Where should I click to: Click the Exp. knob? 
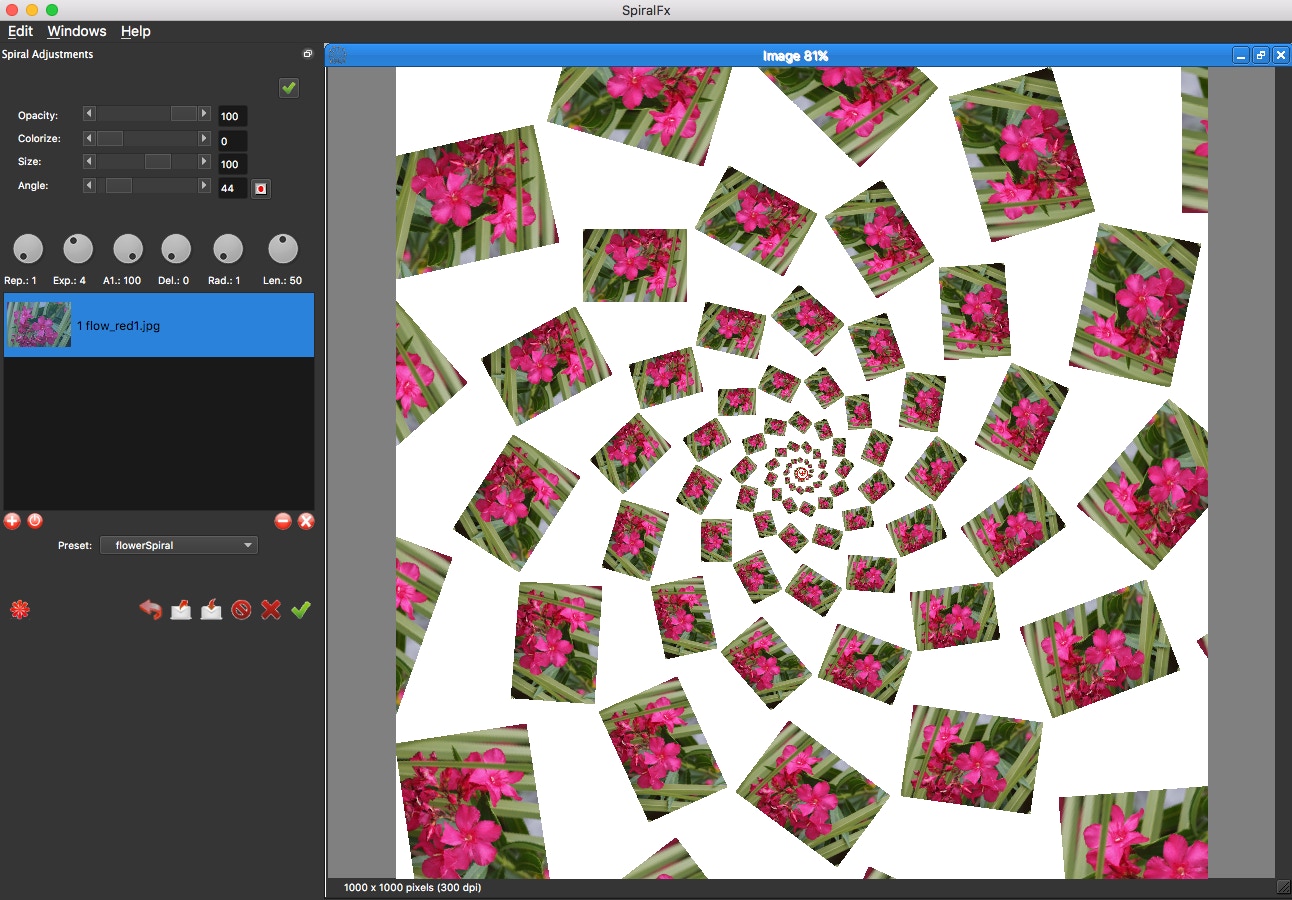[x=78, y=249]
